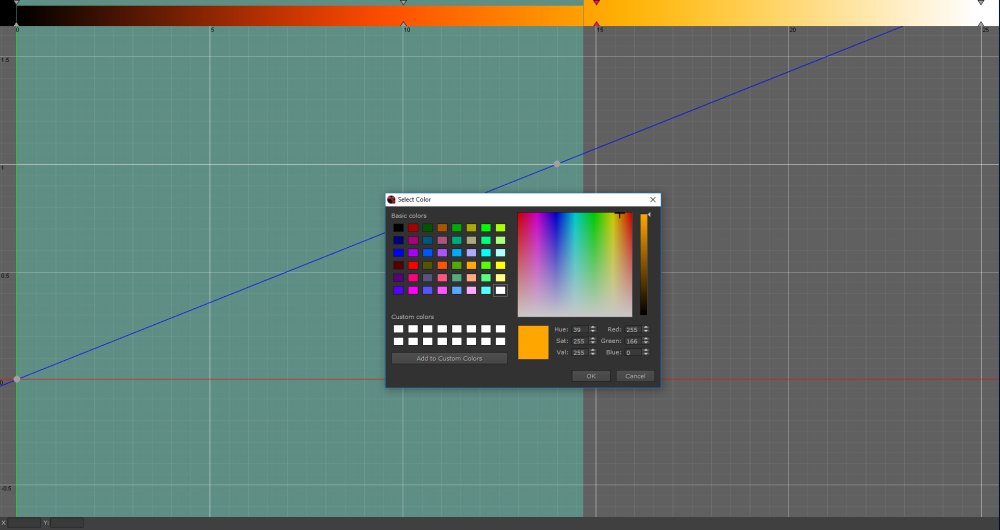Select the curve control point at value 1
This screenshot has height=530, width=1000.
pos(557,164)
